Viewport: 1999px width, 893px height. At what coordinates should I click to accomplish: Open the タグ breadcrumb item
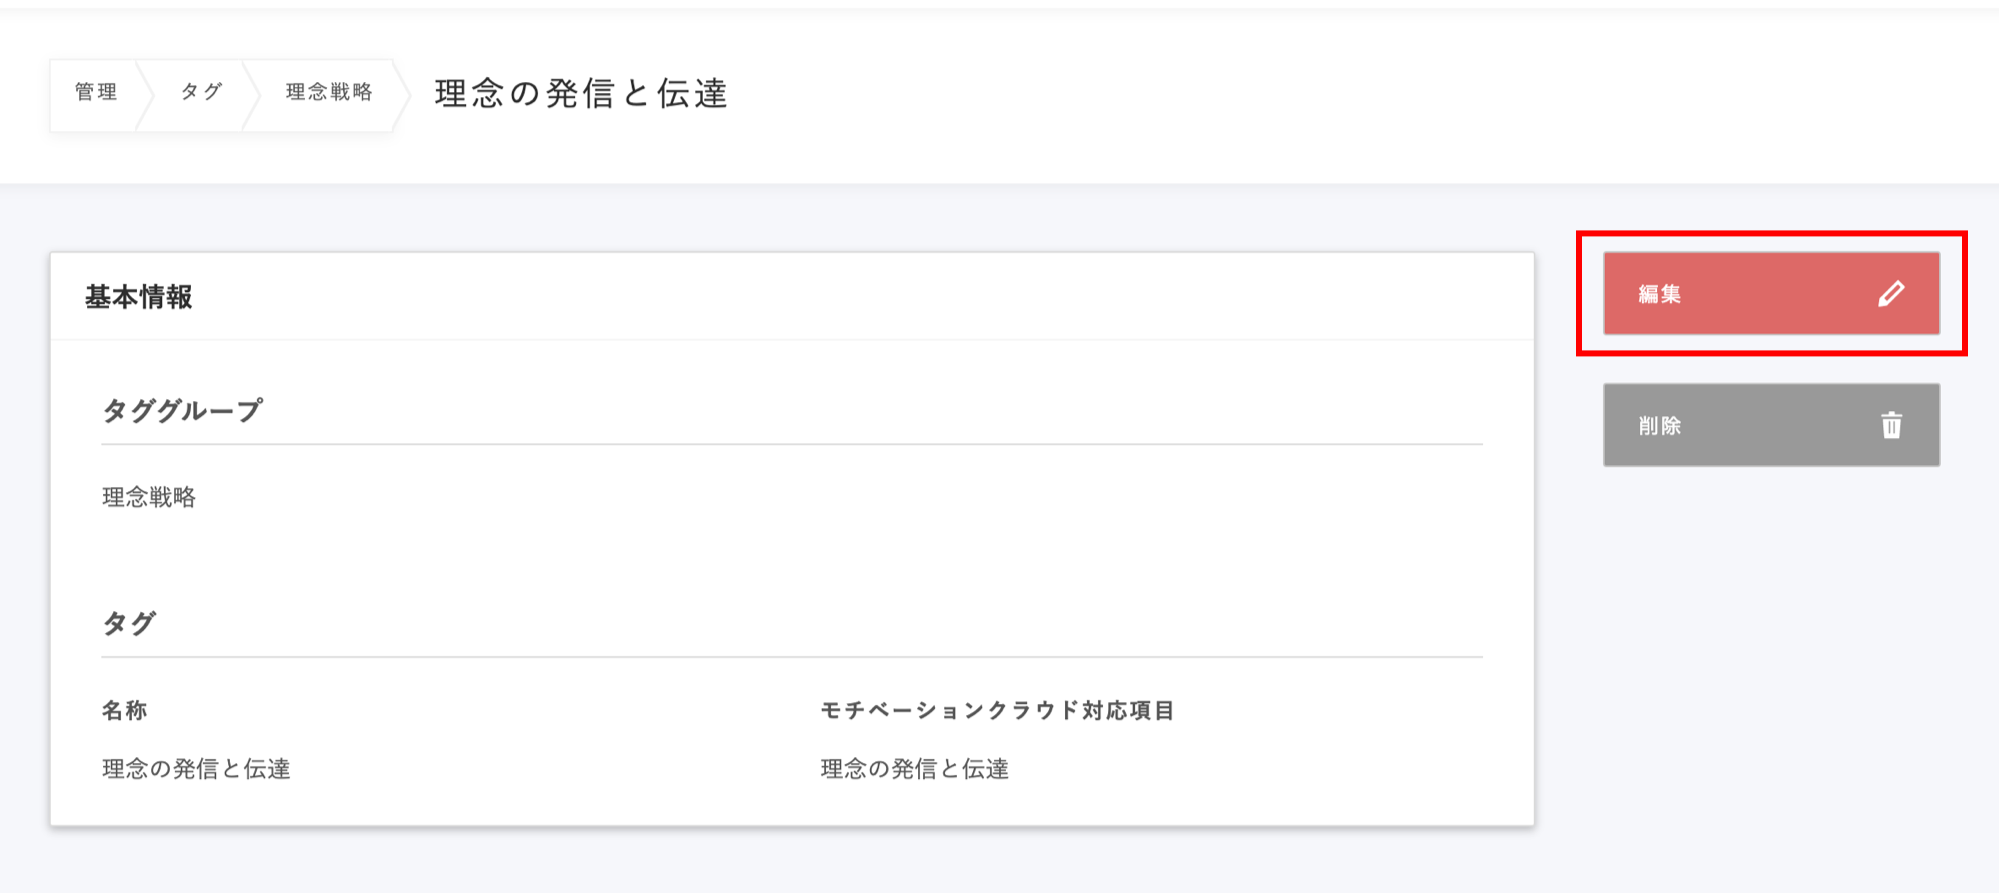click(x=201, y=92)
